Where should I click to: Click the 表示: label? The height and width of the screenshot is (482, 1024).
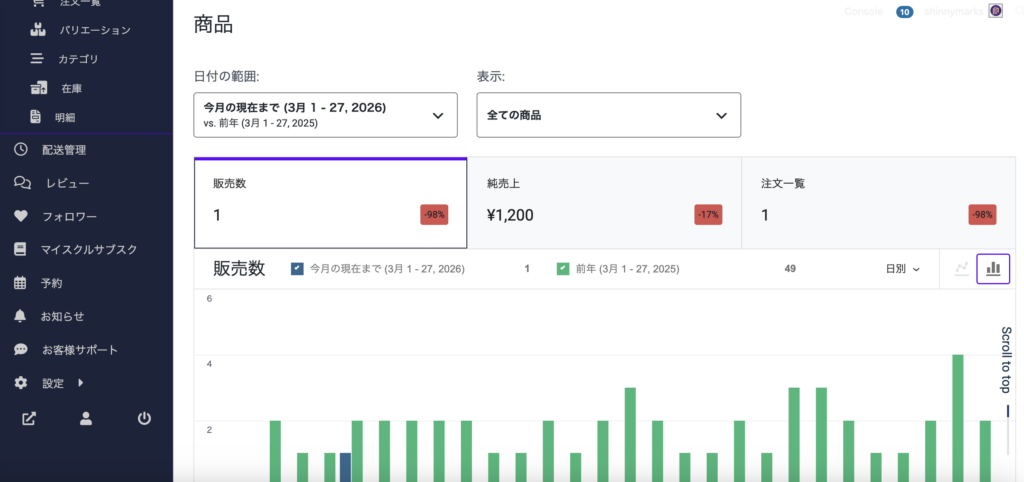coord(491,77)
